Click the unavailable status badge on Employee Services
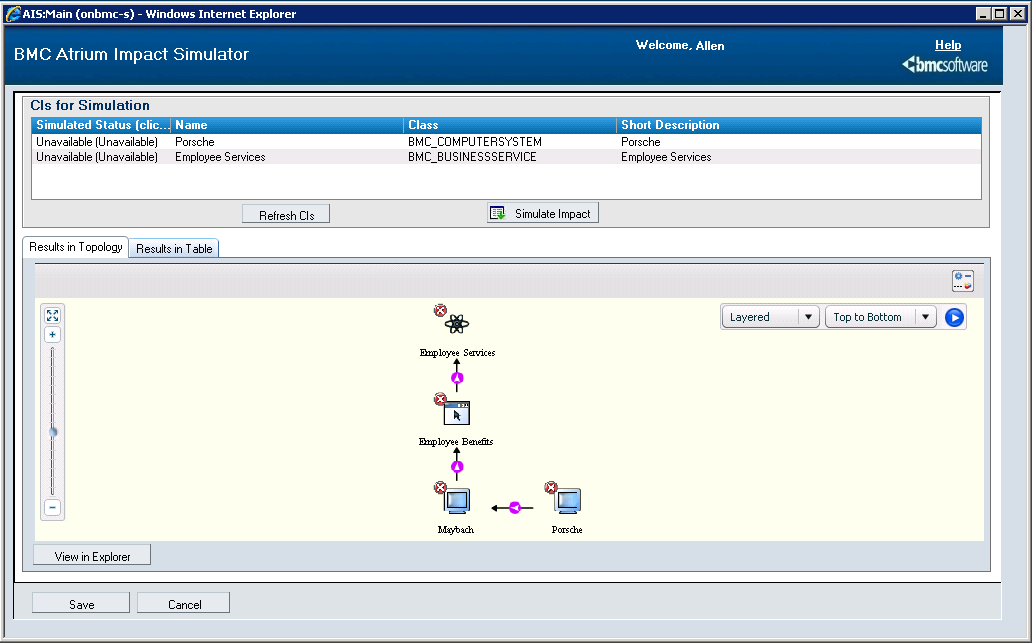 pyautogui.click(x=440, y=310)
